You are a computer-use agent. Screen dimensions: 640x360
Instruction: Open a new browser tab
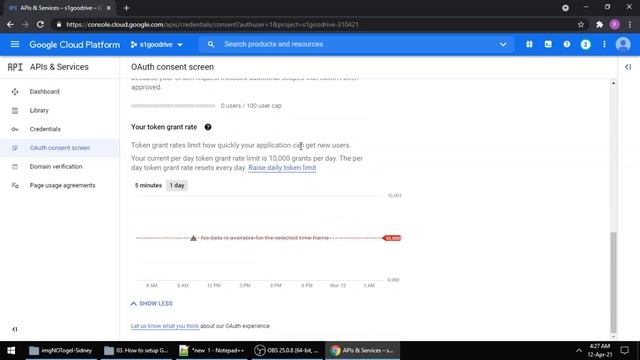coord(126,8)
